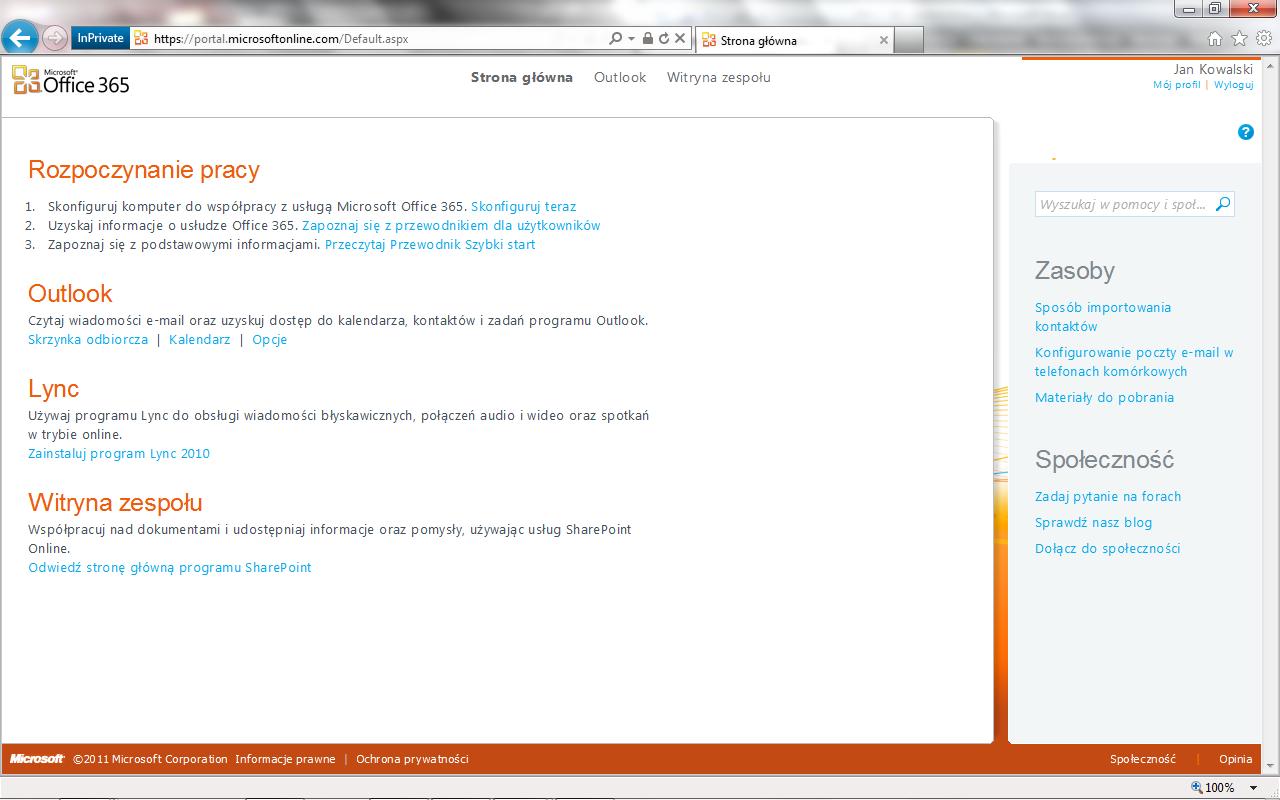
Task: Refresh the page using the reload icon
Action: [663, 39]
